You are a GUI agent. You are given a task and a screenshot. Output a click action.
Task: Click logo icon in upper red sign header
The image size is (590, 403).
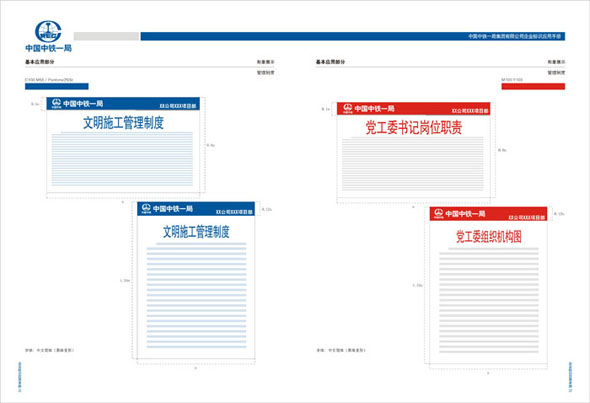point(348,108)
